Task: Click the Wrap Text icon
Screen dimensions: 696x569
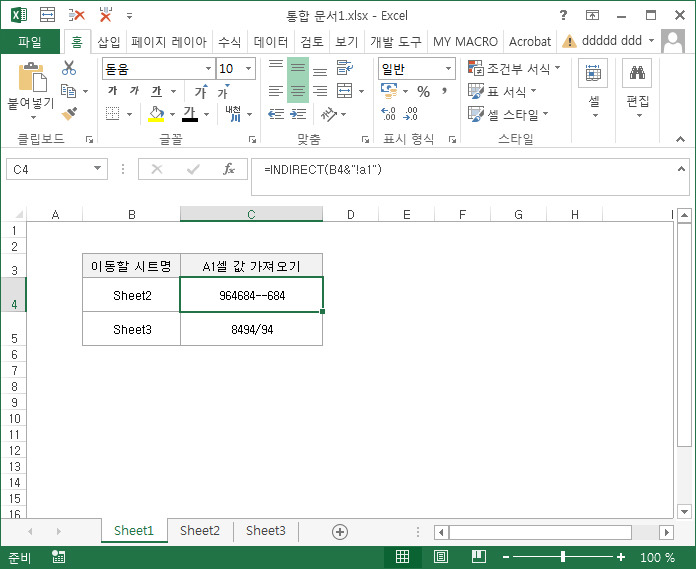Action: pos(344,67)
